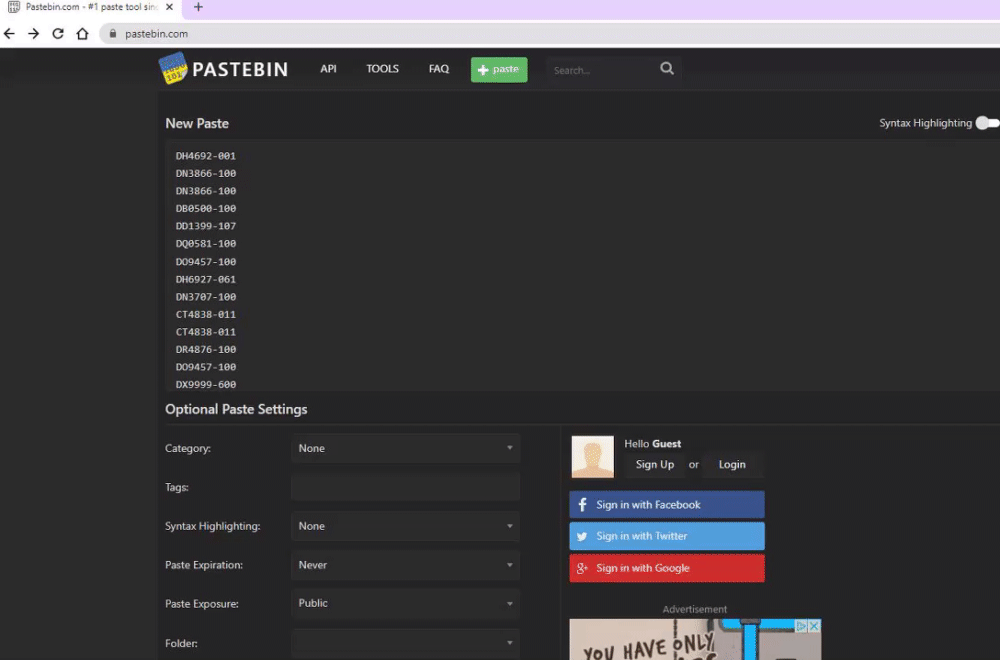
Task: Close the advertisement with X icon
Action: [x=814, y=626]
